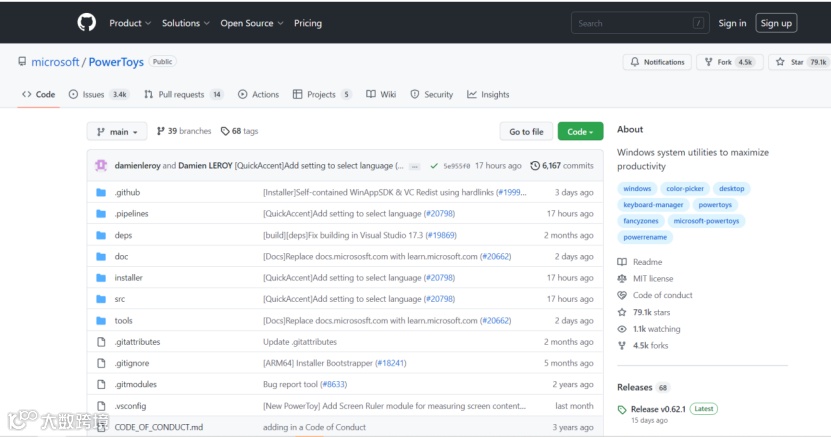Click the powerrename topic tag
Viewport: 831px width, 437px height.
point(645,237)
